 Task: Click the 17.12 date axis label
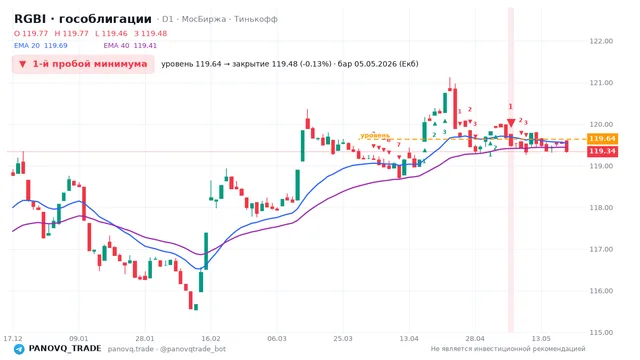pos(13,339)
